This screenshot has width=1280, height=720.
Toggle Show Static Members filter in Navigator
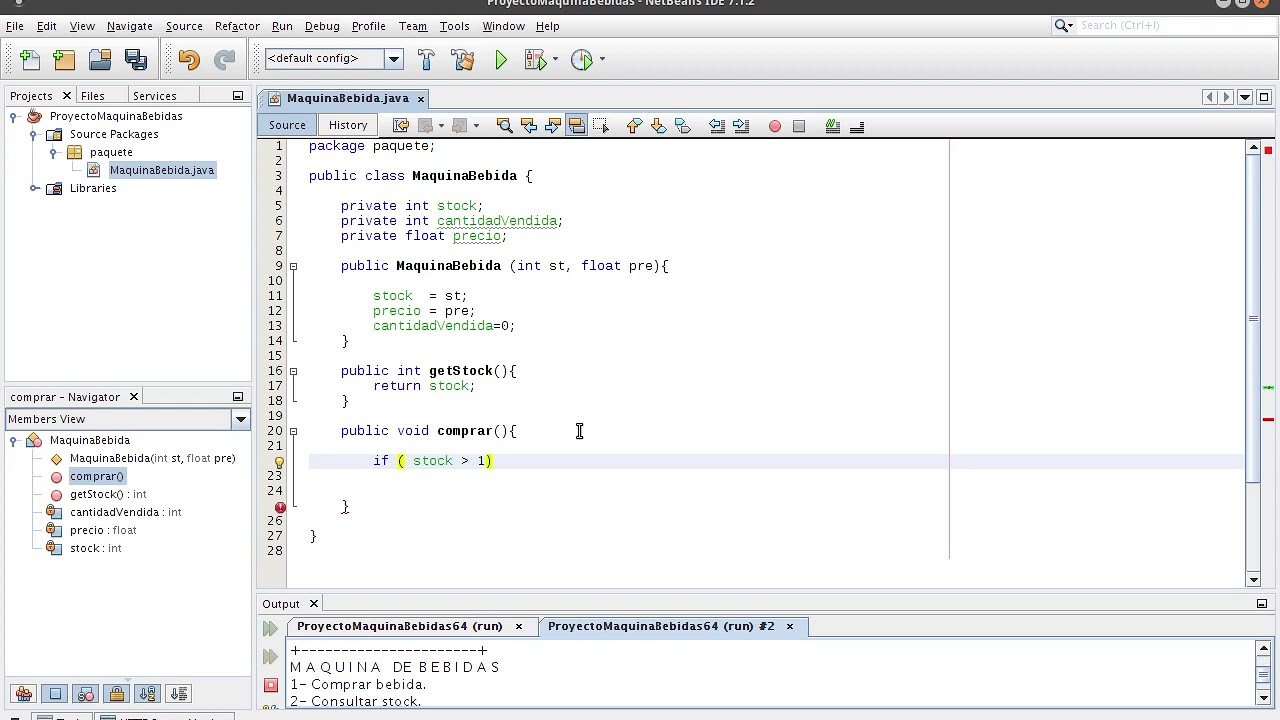(86, 694)
